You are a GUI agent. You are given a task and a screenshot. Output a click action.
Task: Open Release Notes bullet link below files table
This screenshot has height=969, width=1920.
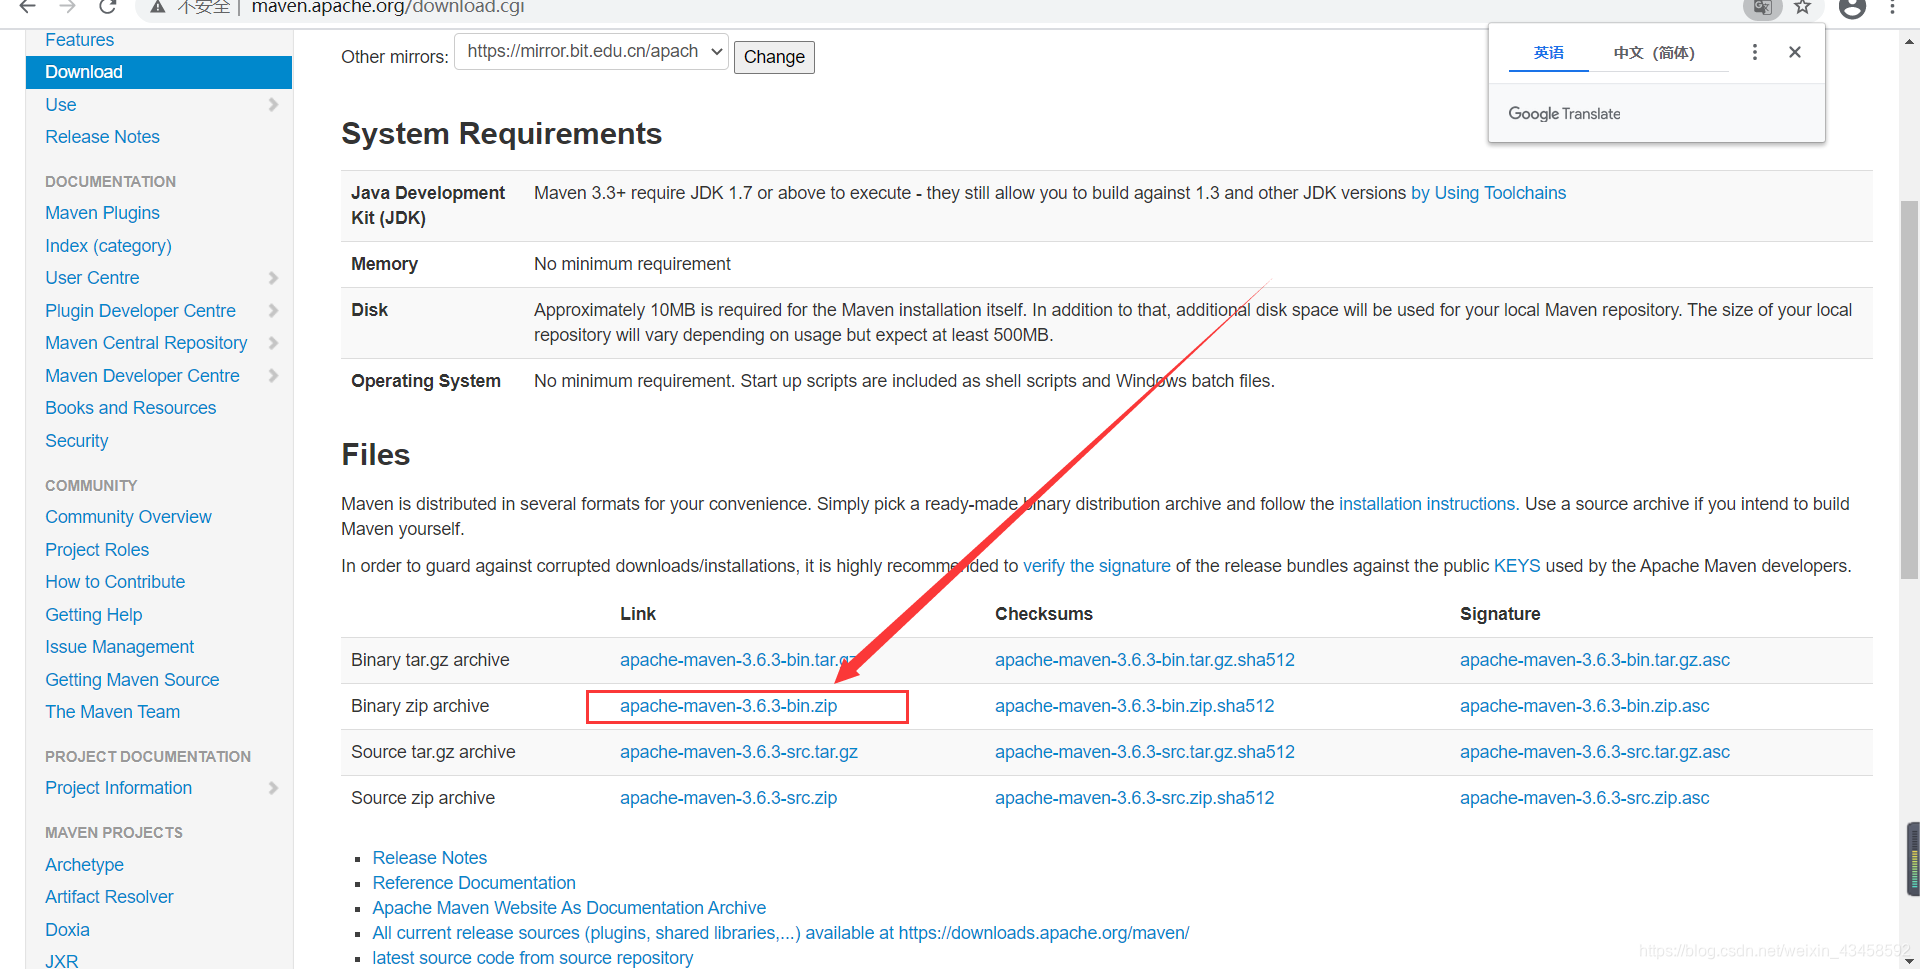click(429, 858)
